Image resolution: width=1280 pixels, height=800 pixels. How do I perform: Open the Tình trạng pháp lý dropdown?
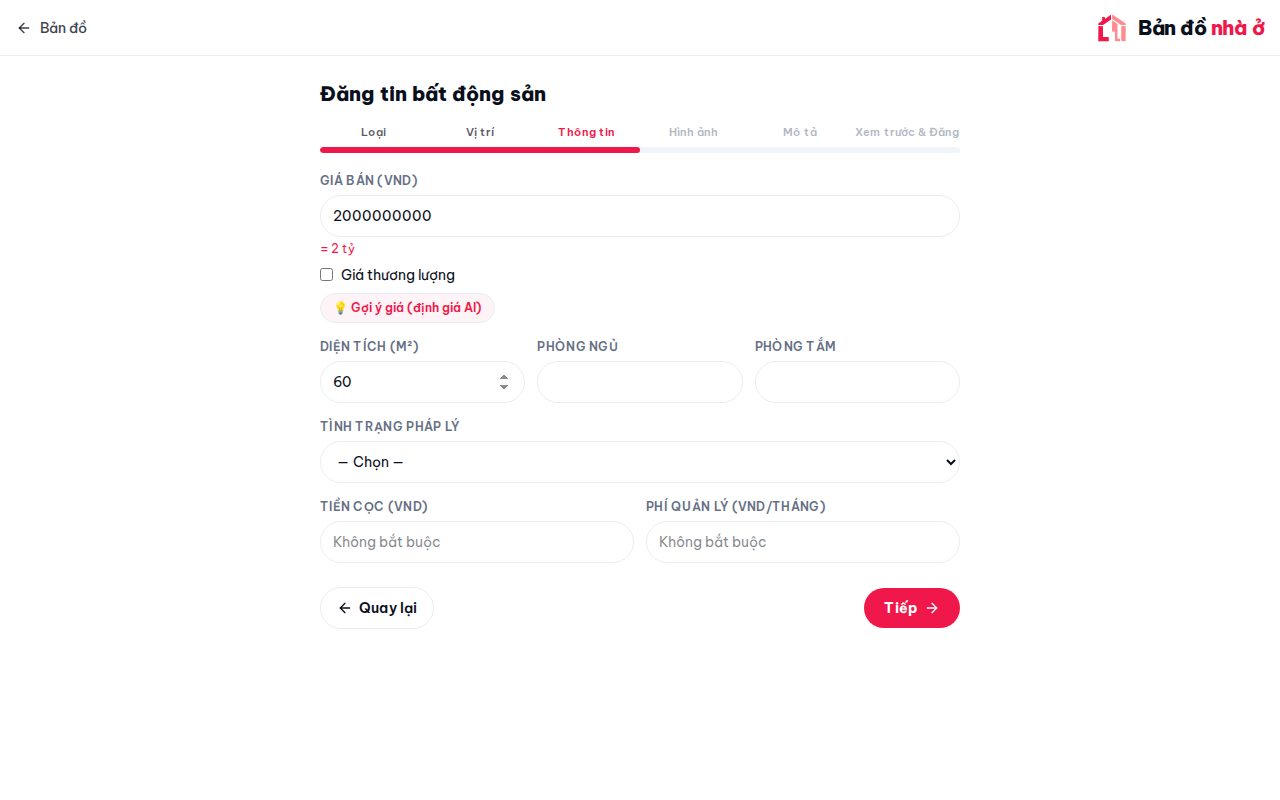coord(640,462)
